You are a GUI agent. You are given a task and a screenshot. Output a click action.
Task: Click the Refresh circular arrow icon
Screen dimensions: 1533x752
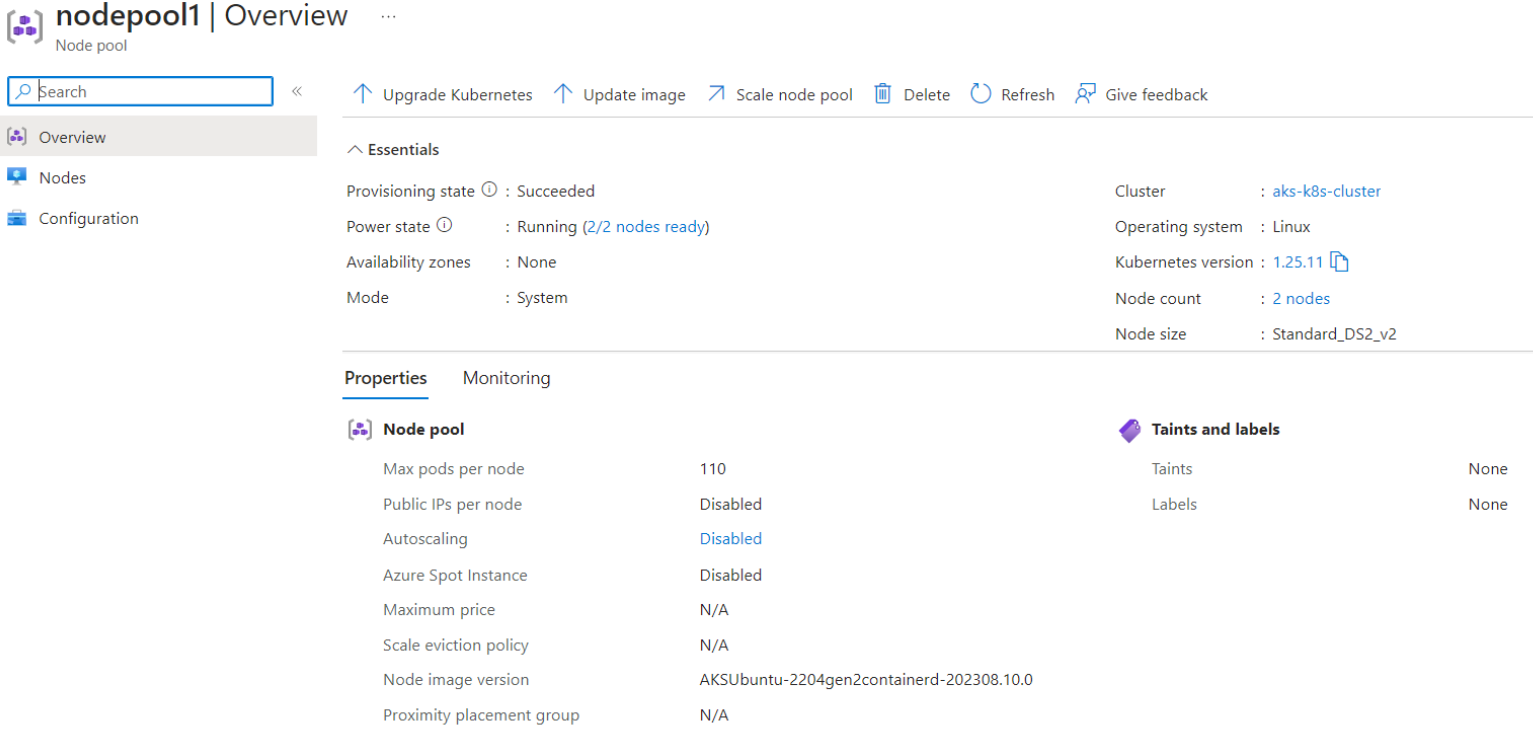coord(980,94)
